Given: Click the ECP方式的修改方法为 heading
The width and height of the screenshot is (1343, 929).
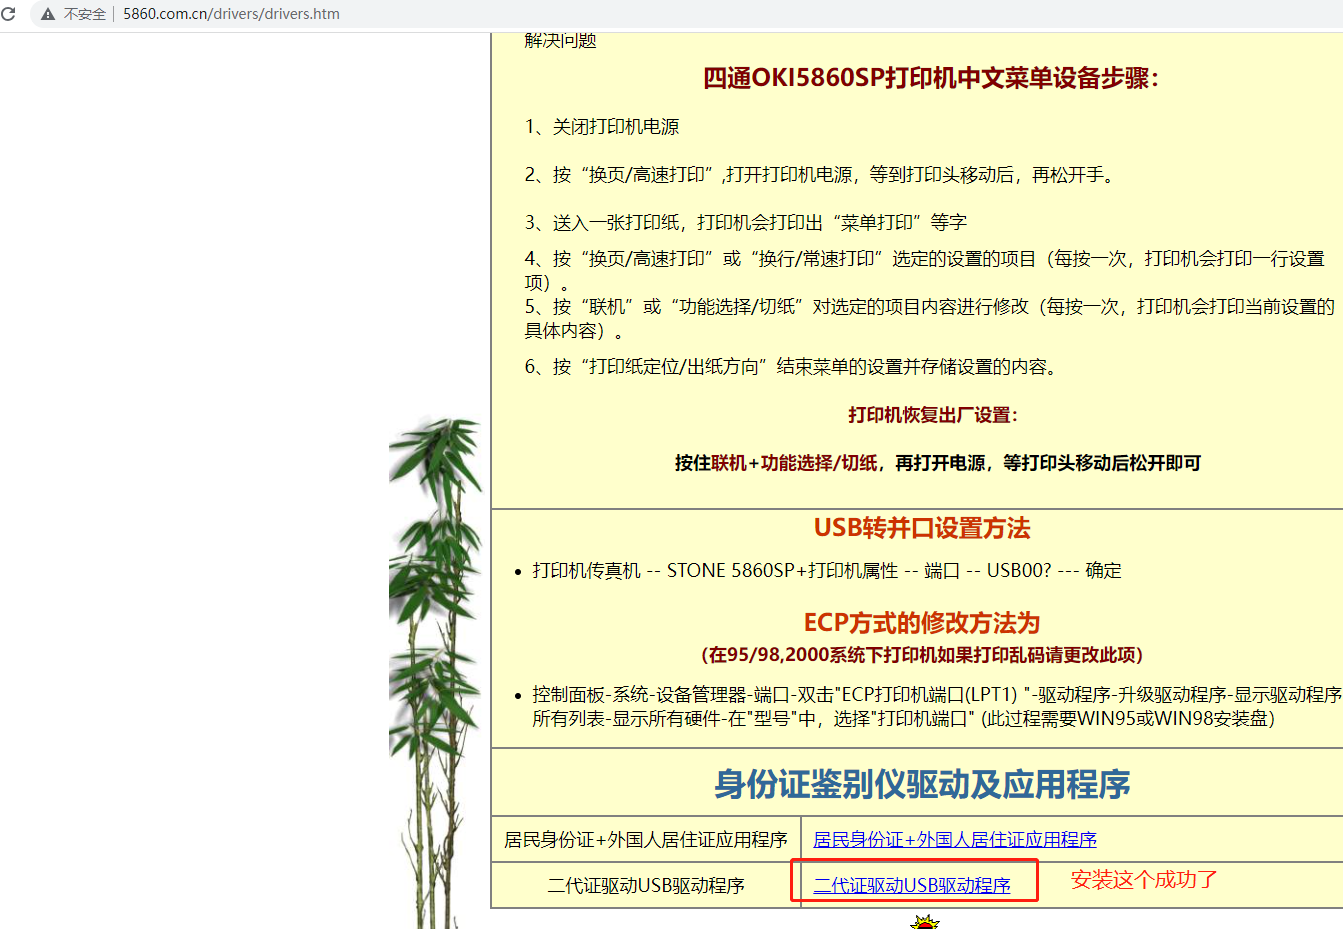Looking at the screenshot, I should [x=922, y=623].
